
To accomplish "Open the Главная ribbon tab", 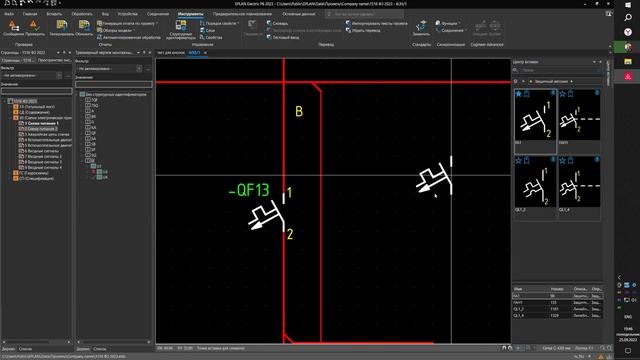I will click(30, 14).
